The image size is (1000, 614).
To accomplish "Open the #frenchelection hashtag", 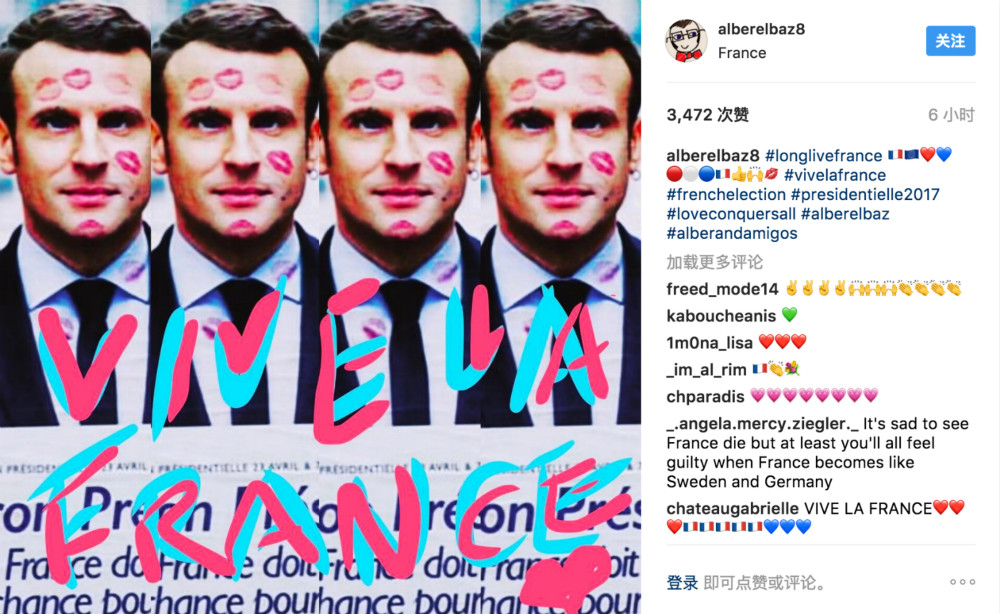I will point(726,194).
